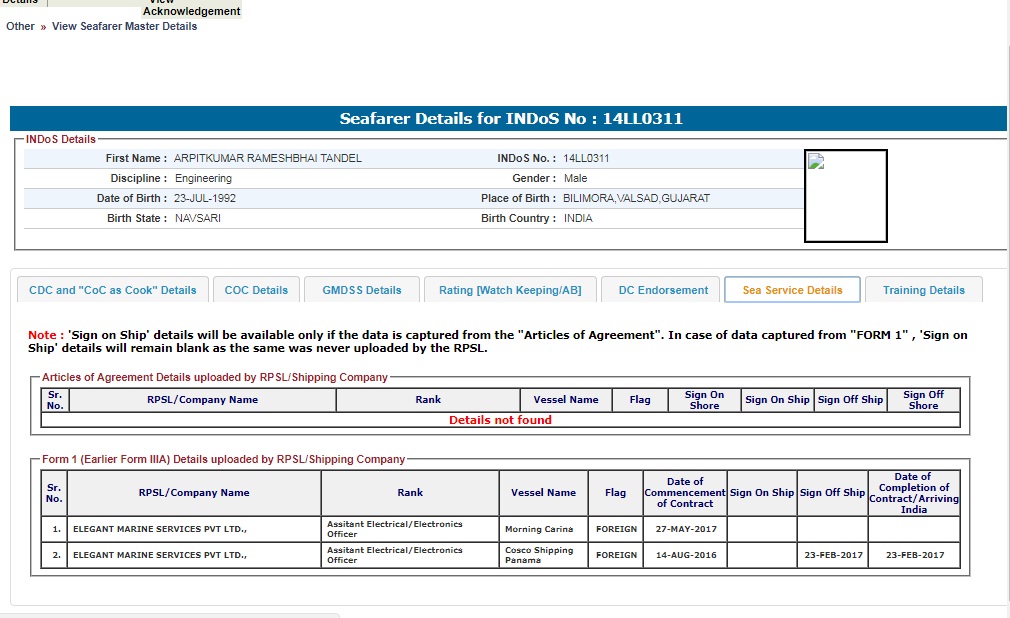Click the Morning Carina vessel name cell
This screenshot has height=618, width=1010.
click(538, 529)
